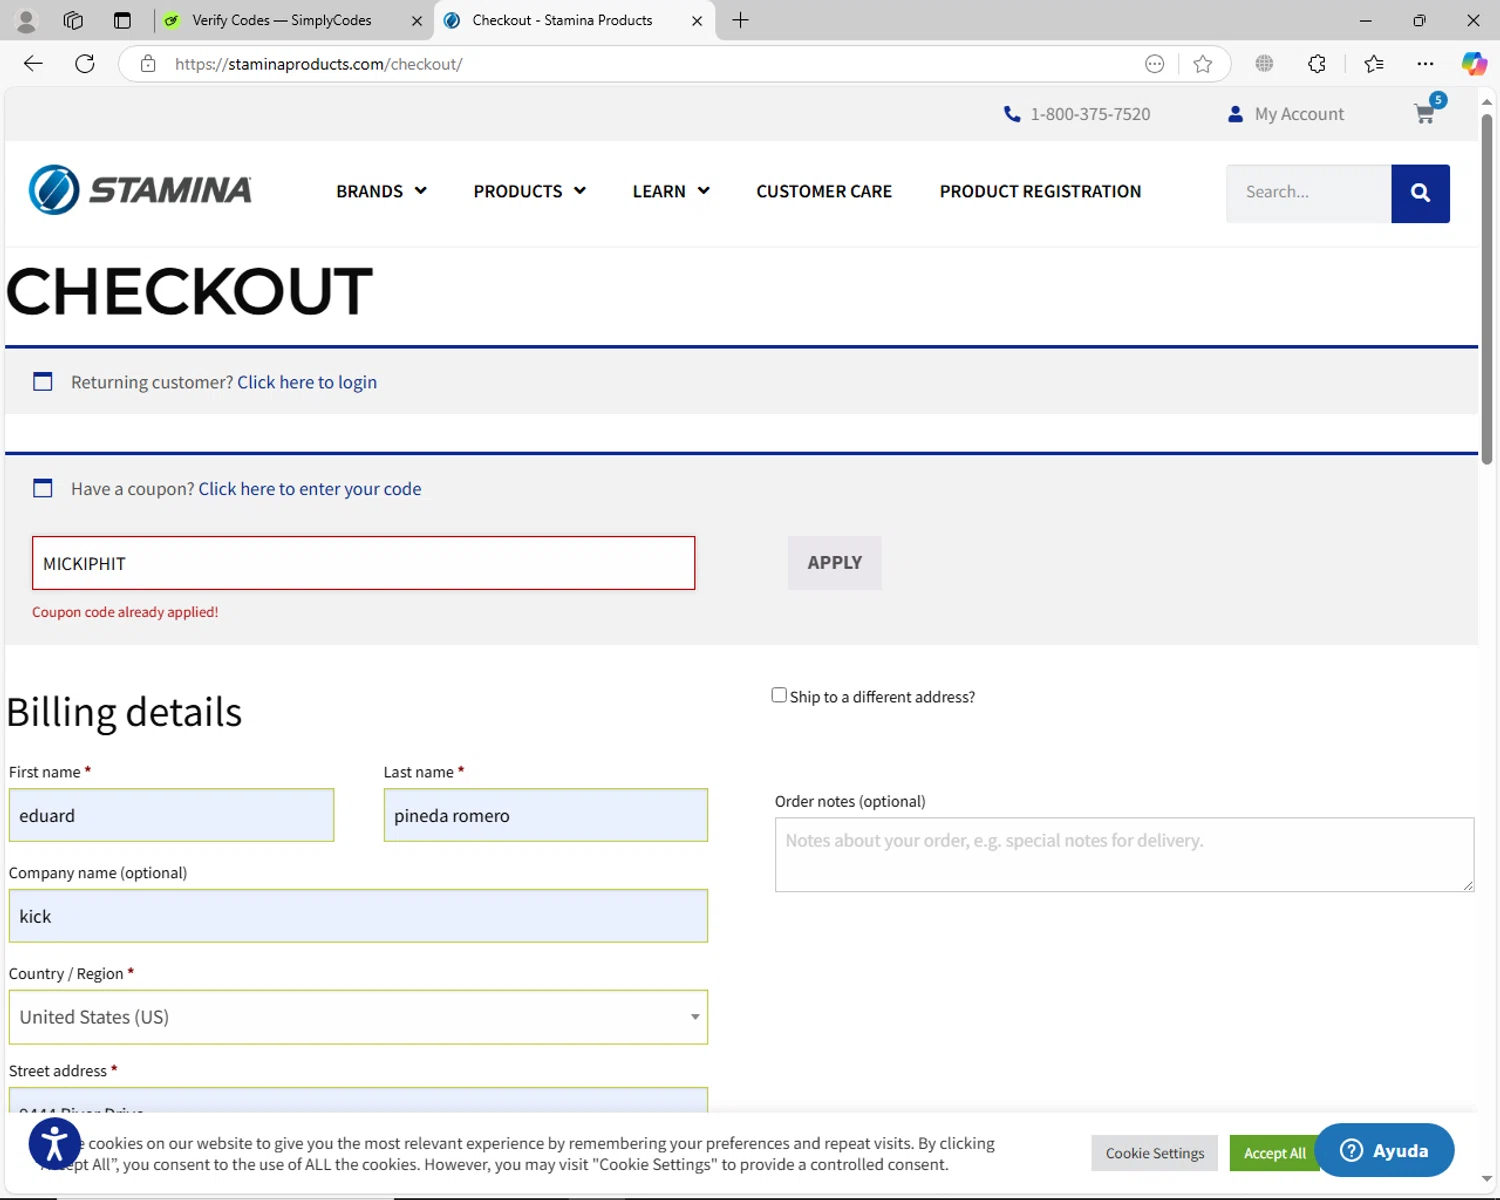Screen dimensions: 1500x1200
Task: Open a new browser tab
Action: click(x=740, y=20)
